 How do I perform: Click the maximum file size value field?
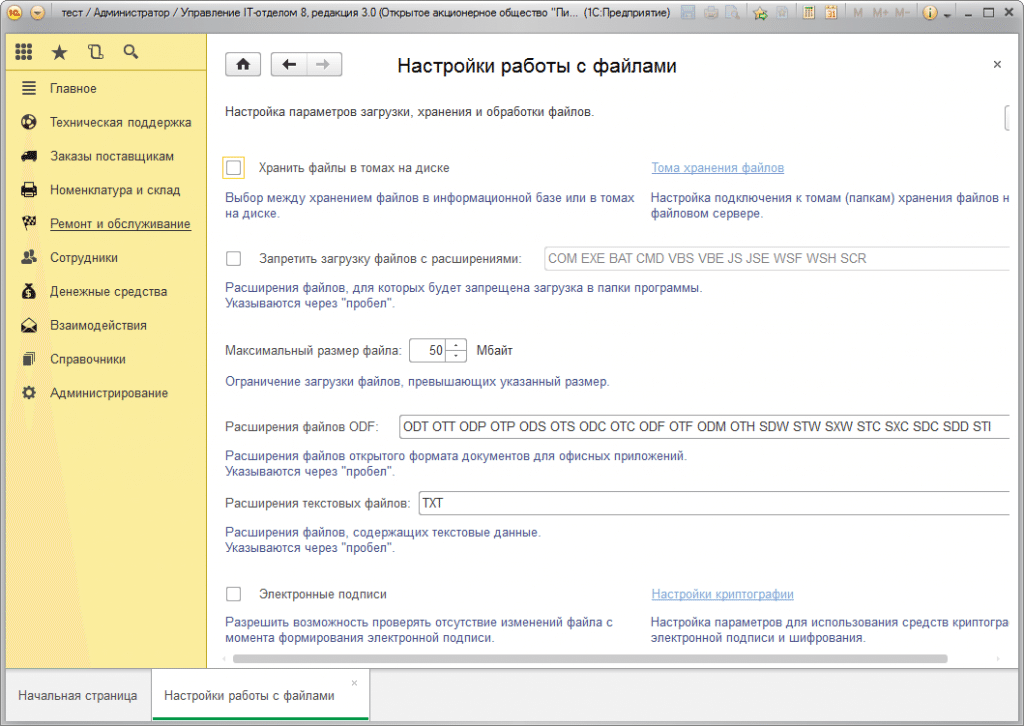click(428, 351)
